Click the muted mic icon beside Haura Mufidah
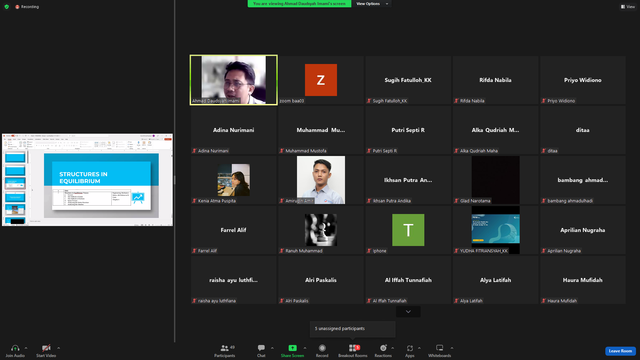Image resolution: width=640 pixels, height=360 pixels. pos(544,301)
